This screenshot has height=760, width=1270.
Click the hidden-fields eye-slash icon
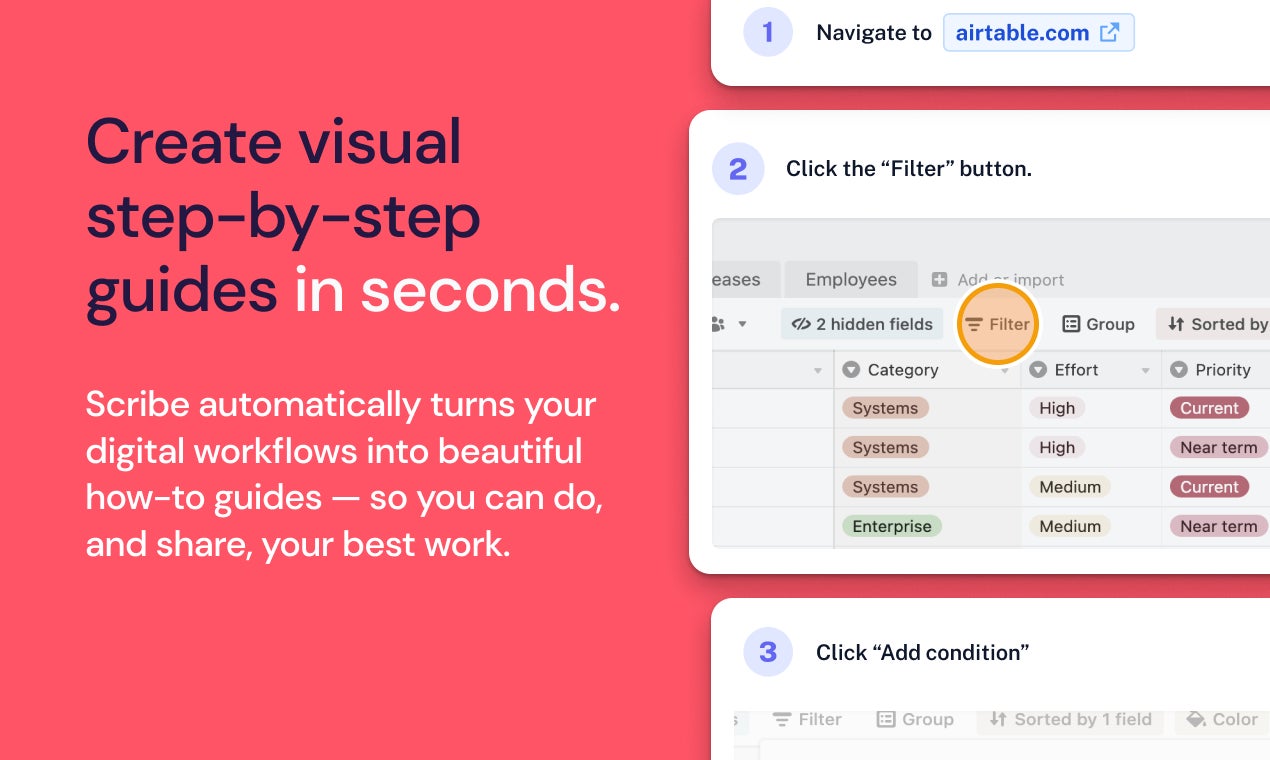pyautogui.click(x=800, y=324)
